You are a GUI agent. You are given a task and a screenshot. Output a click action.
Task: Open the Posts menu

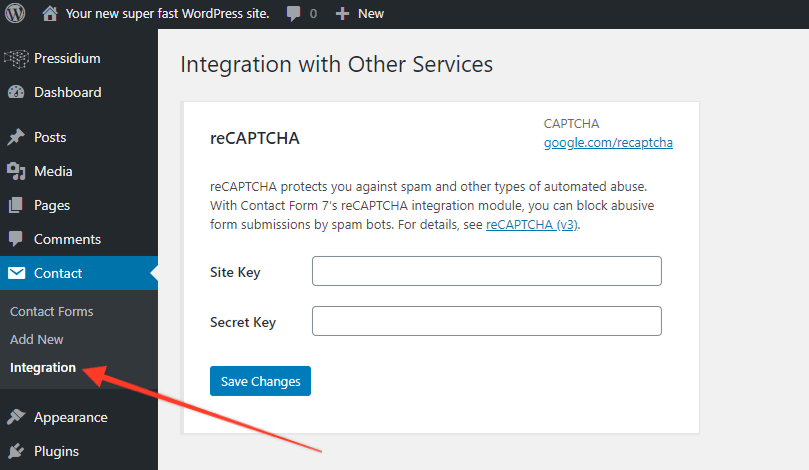(50, 137)
